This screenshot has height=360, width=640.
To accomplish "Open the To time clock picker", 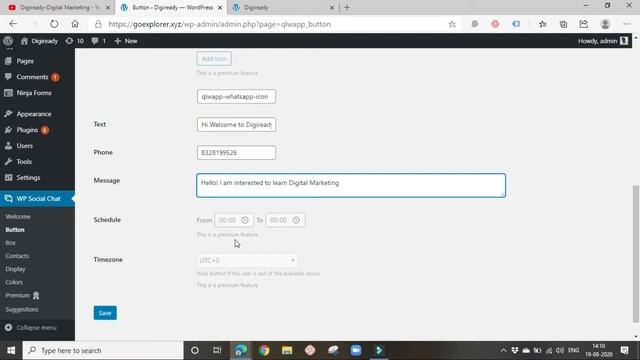I will [296, 220].
